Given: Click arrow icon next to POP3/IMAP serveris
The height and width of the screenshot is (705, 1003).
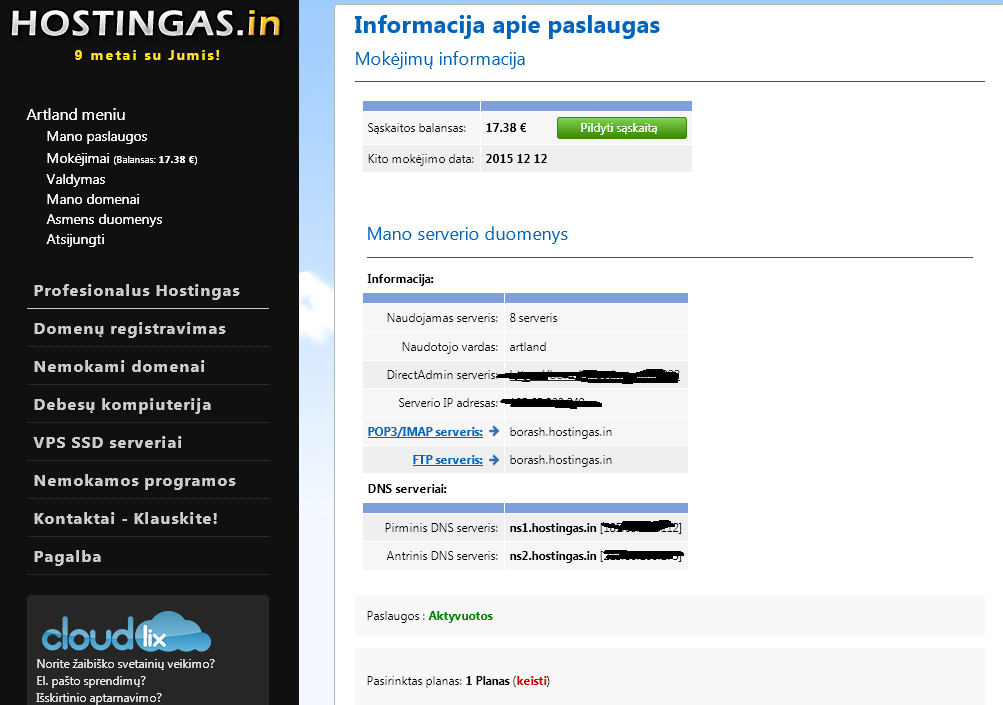Looking at the screenshot, I should point(494,432).
